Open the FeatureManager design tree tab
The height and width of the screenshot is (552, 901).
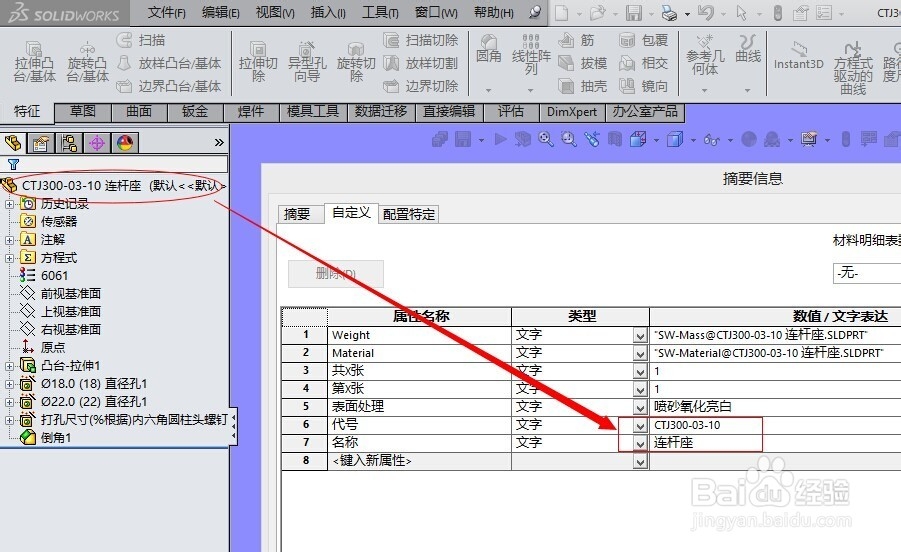coord(13,142)
